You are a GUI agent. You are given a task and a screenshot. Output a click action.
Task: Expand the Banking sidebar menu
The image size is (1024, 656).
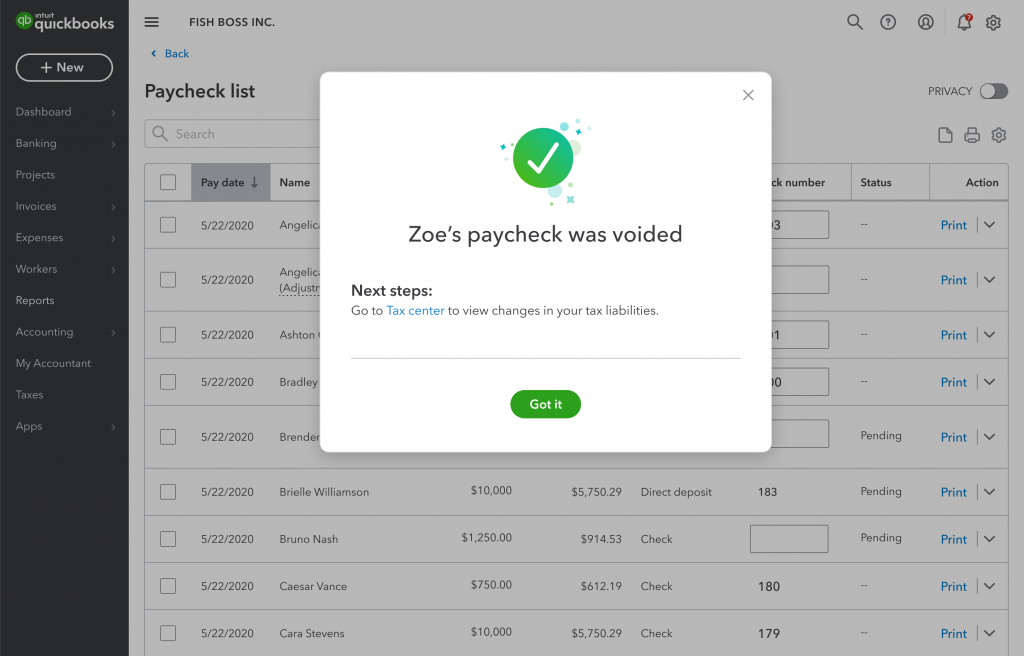pyautogui.click(x=64, y=143)
